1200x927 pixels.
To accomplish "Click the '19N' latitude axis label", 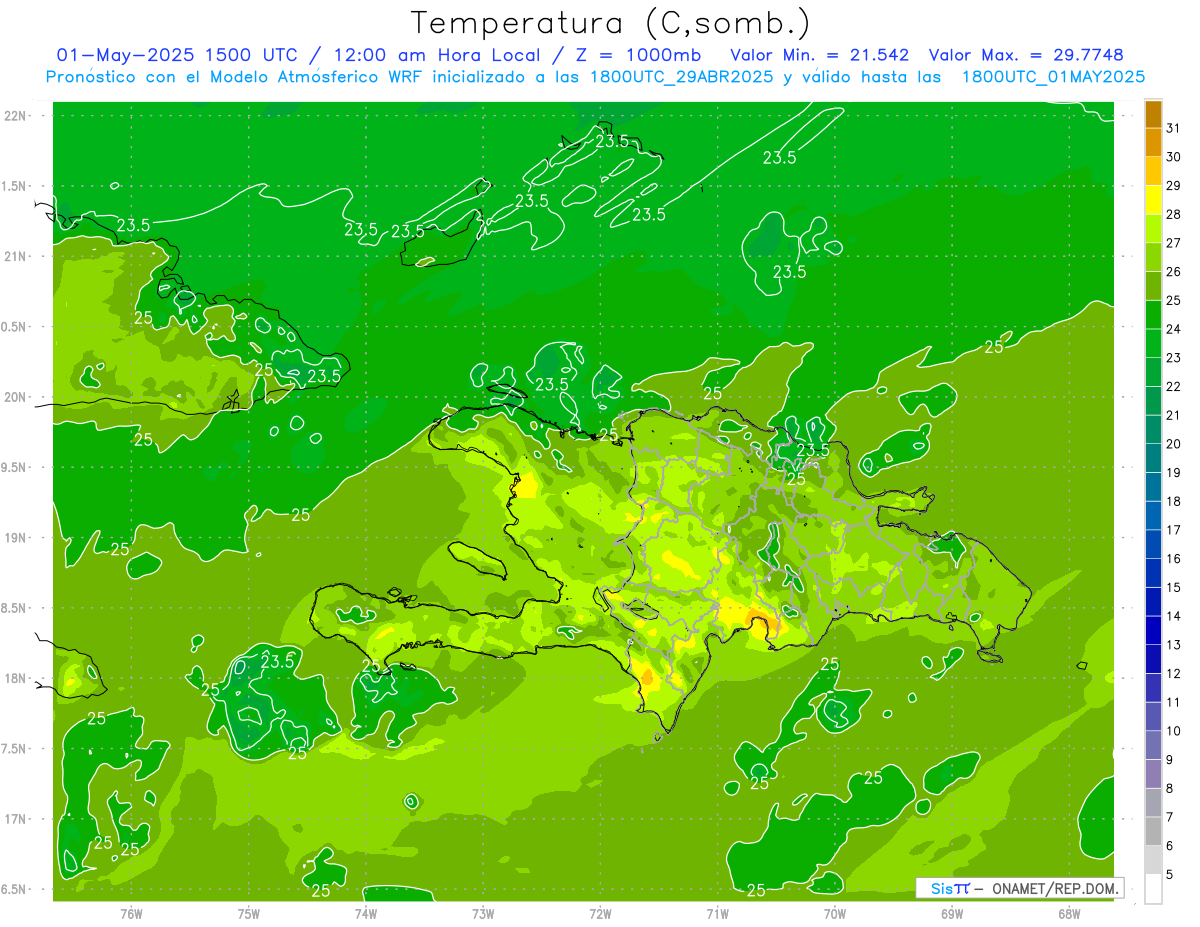I will [x=16, y=538].
